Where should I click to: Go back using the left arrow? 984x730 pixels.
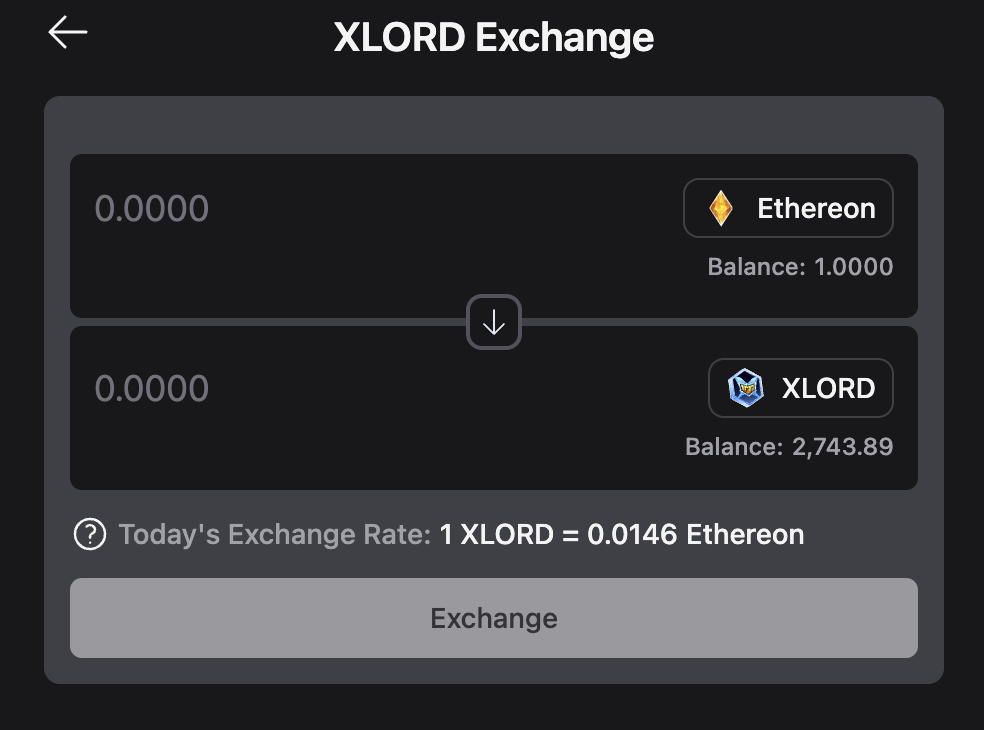(68, 32)
